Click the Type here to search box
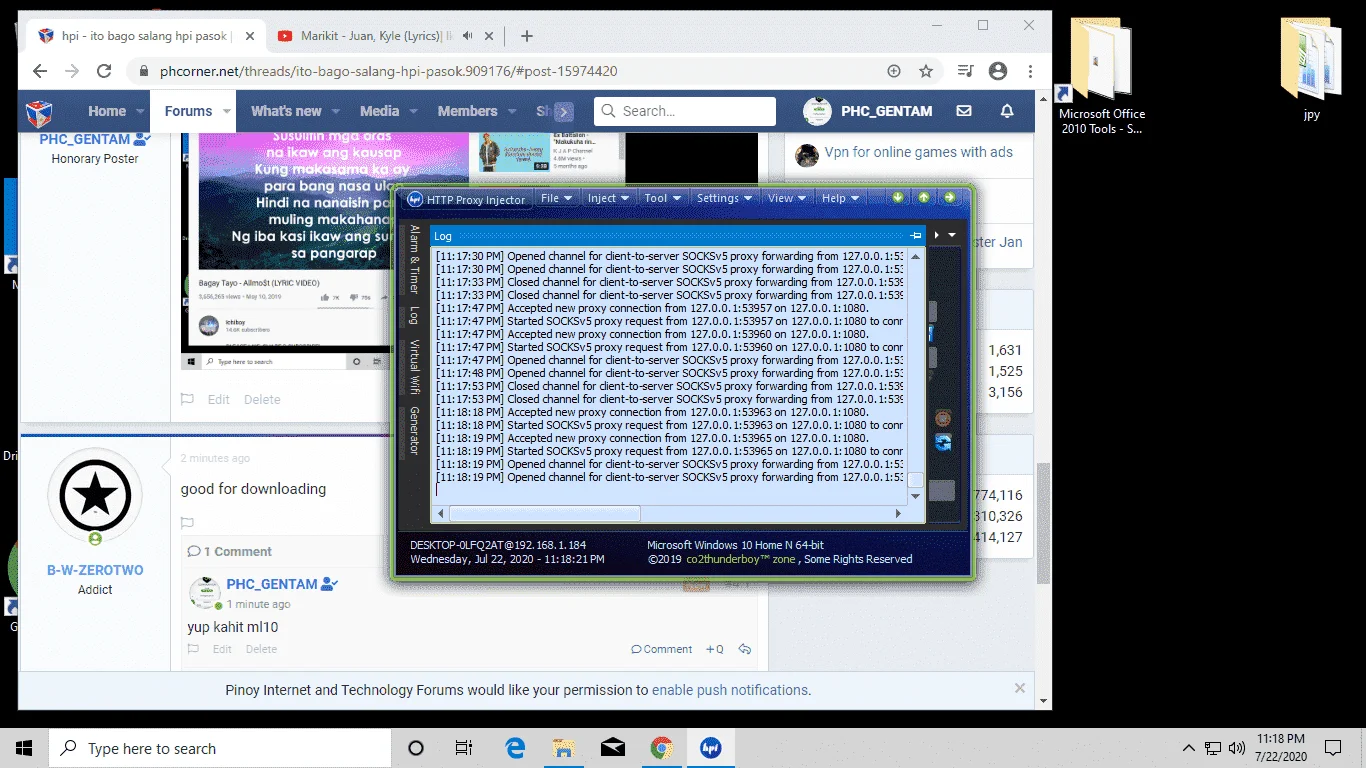The image size is (1366, 768). coord(220,748)
